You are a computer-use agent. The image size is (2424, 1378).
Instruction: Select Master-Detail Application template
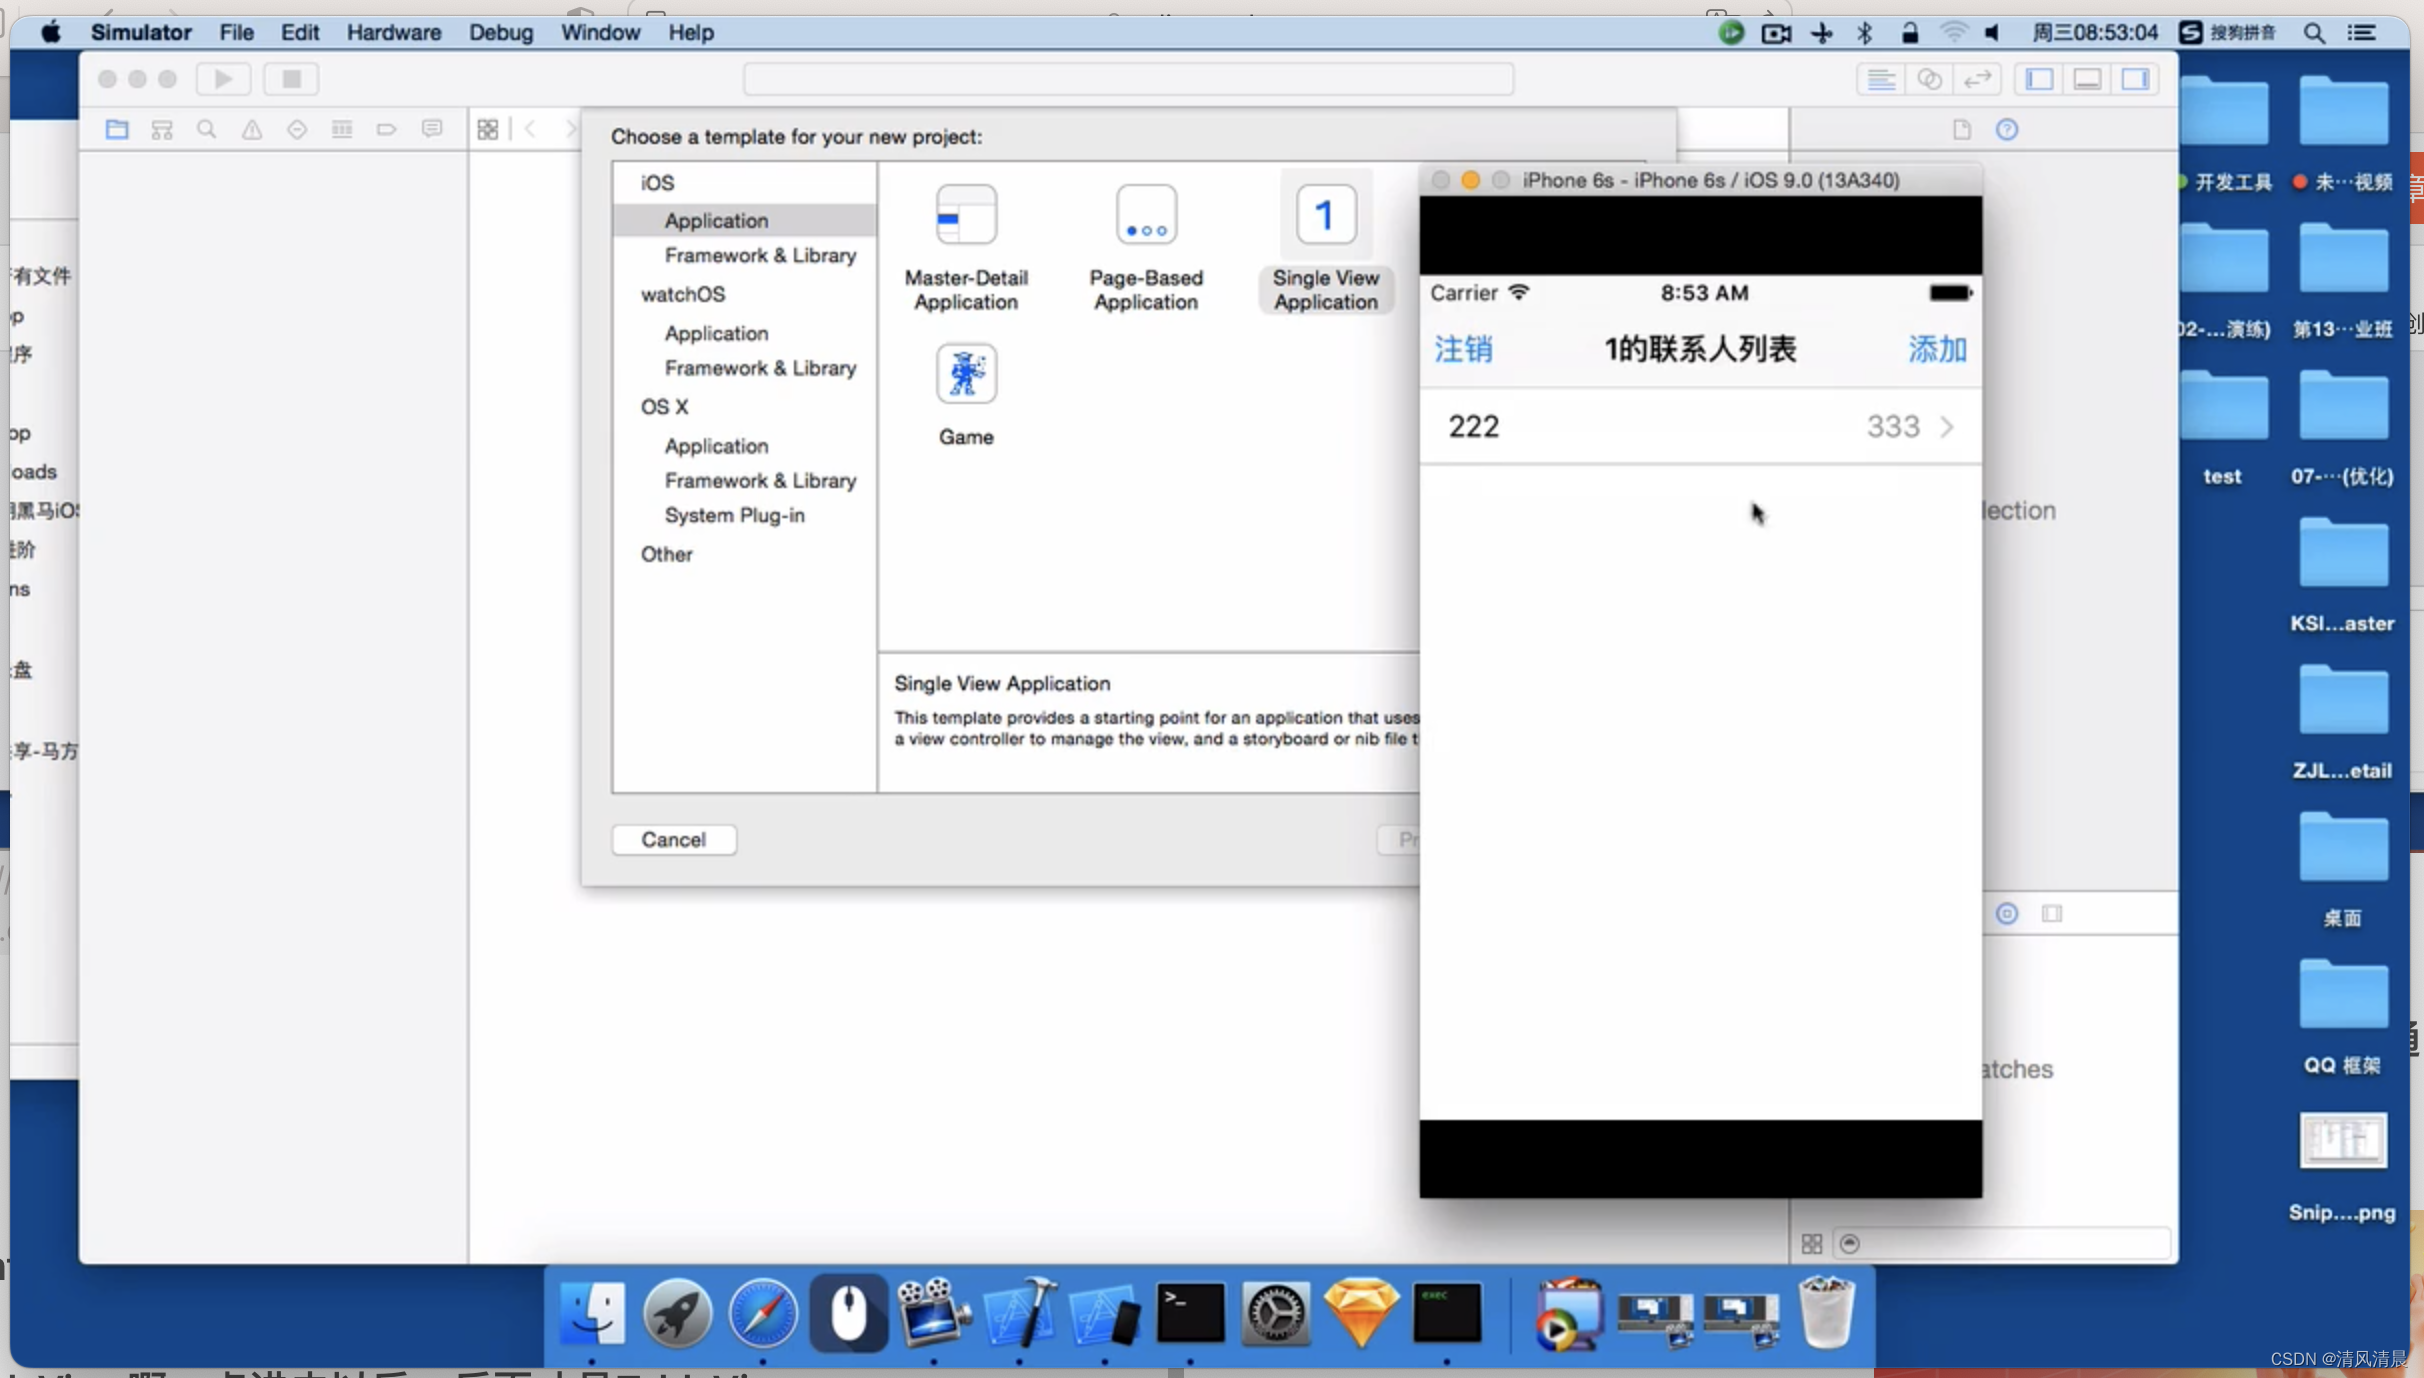(966, 247)
